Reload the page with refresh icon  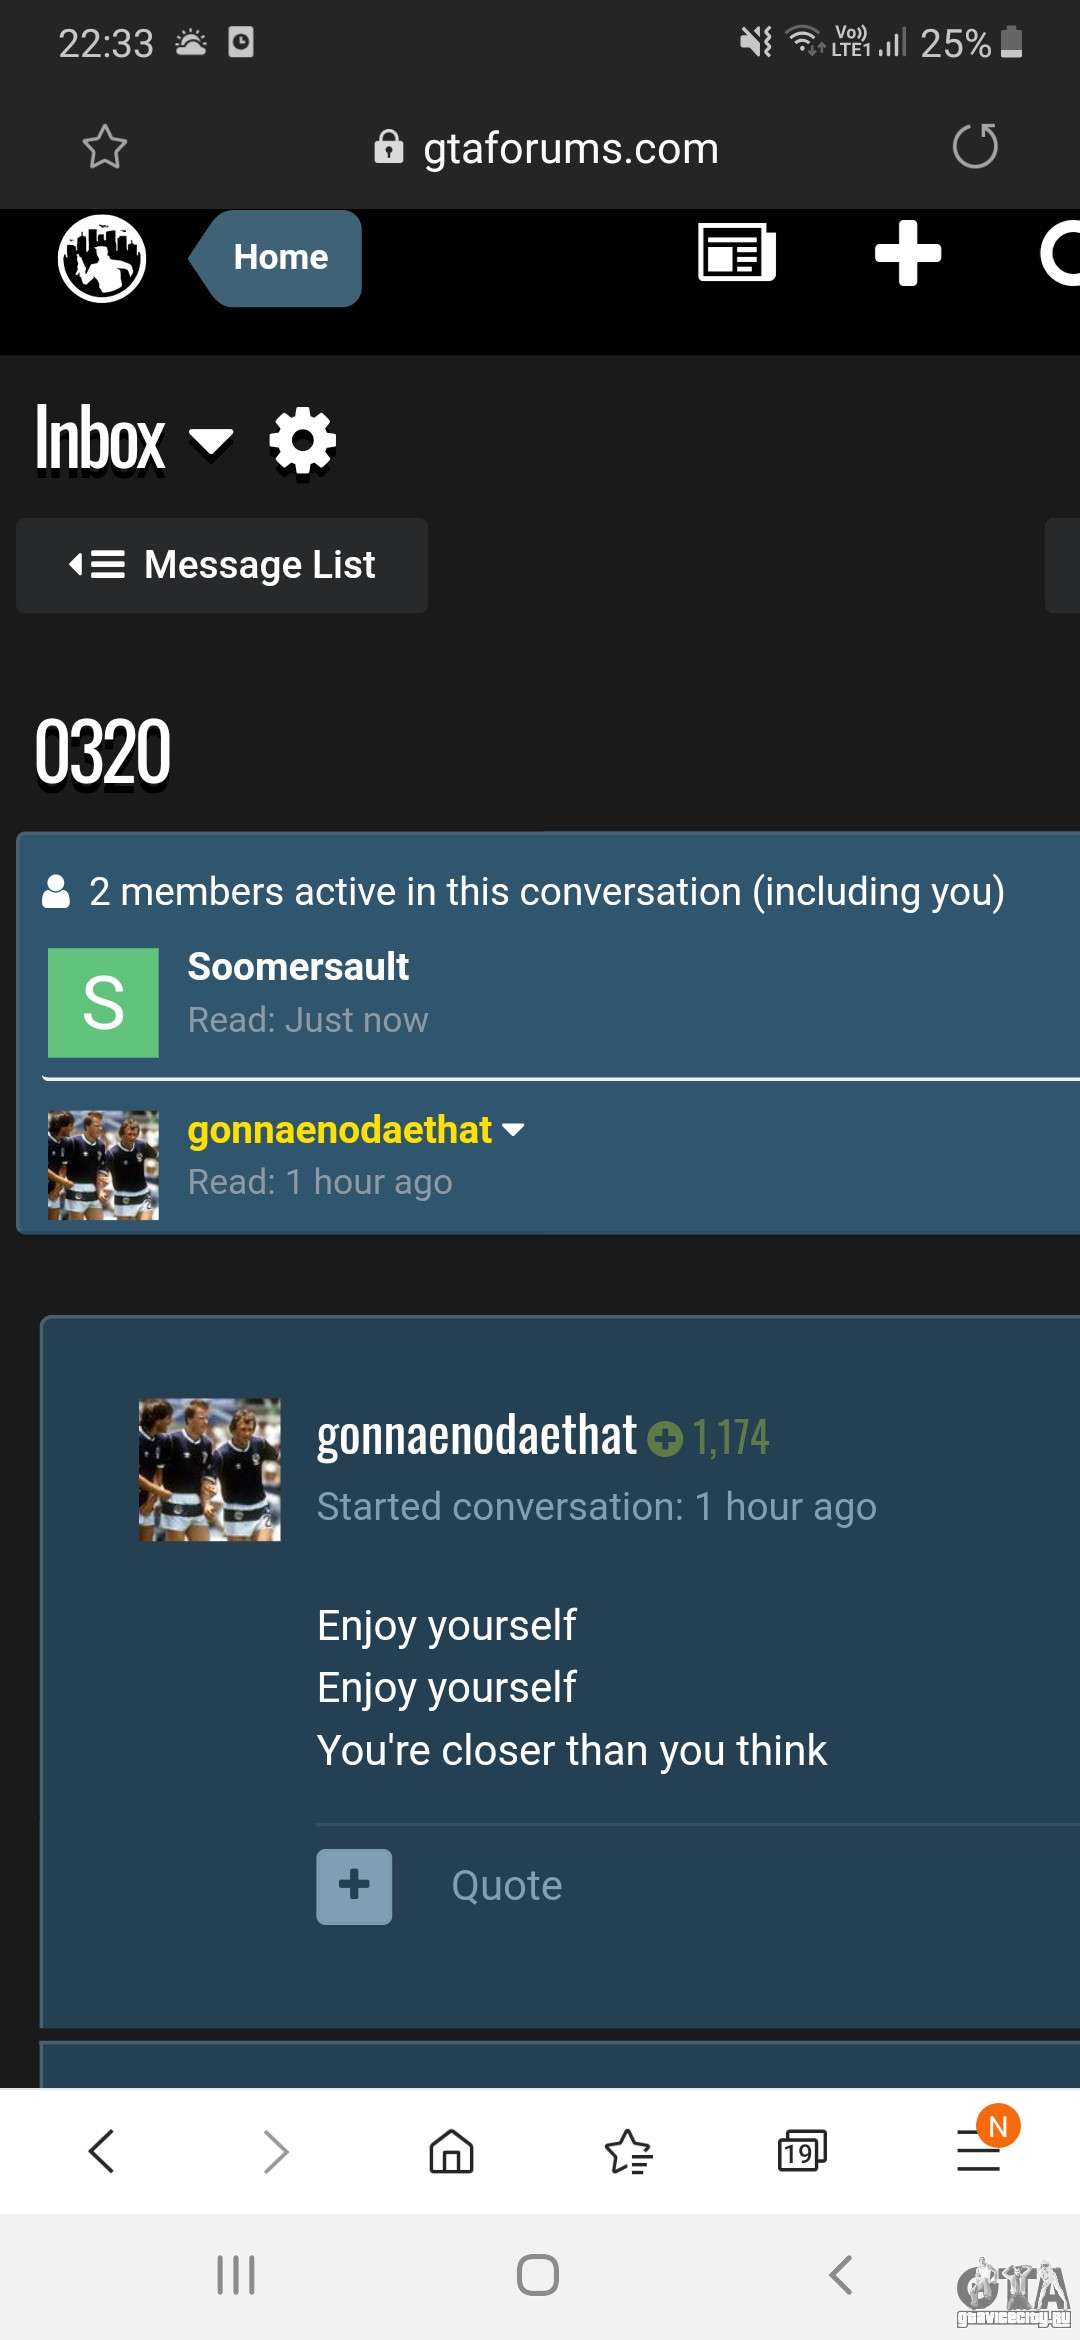coord(975,147)
